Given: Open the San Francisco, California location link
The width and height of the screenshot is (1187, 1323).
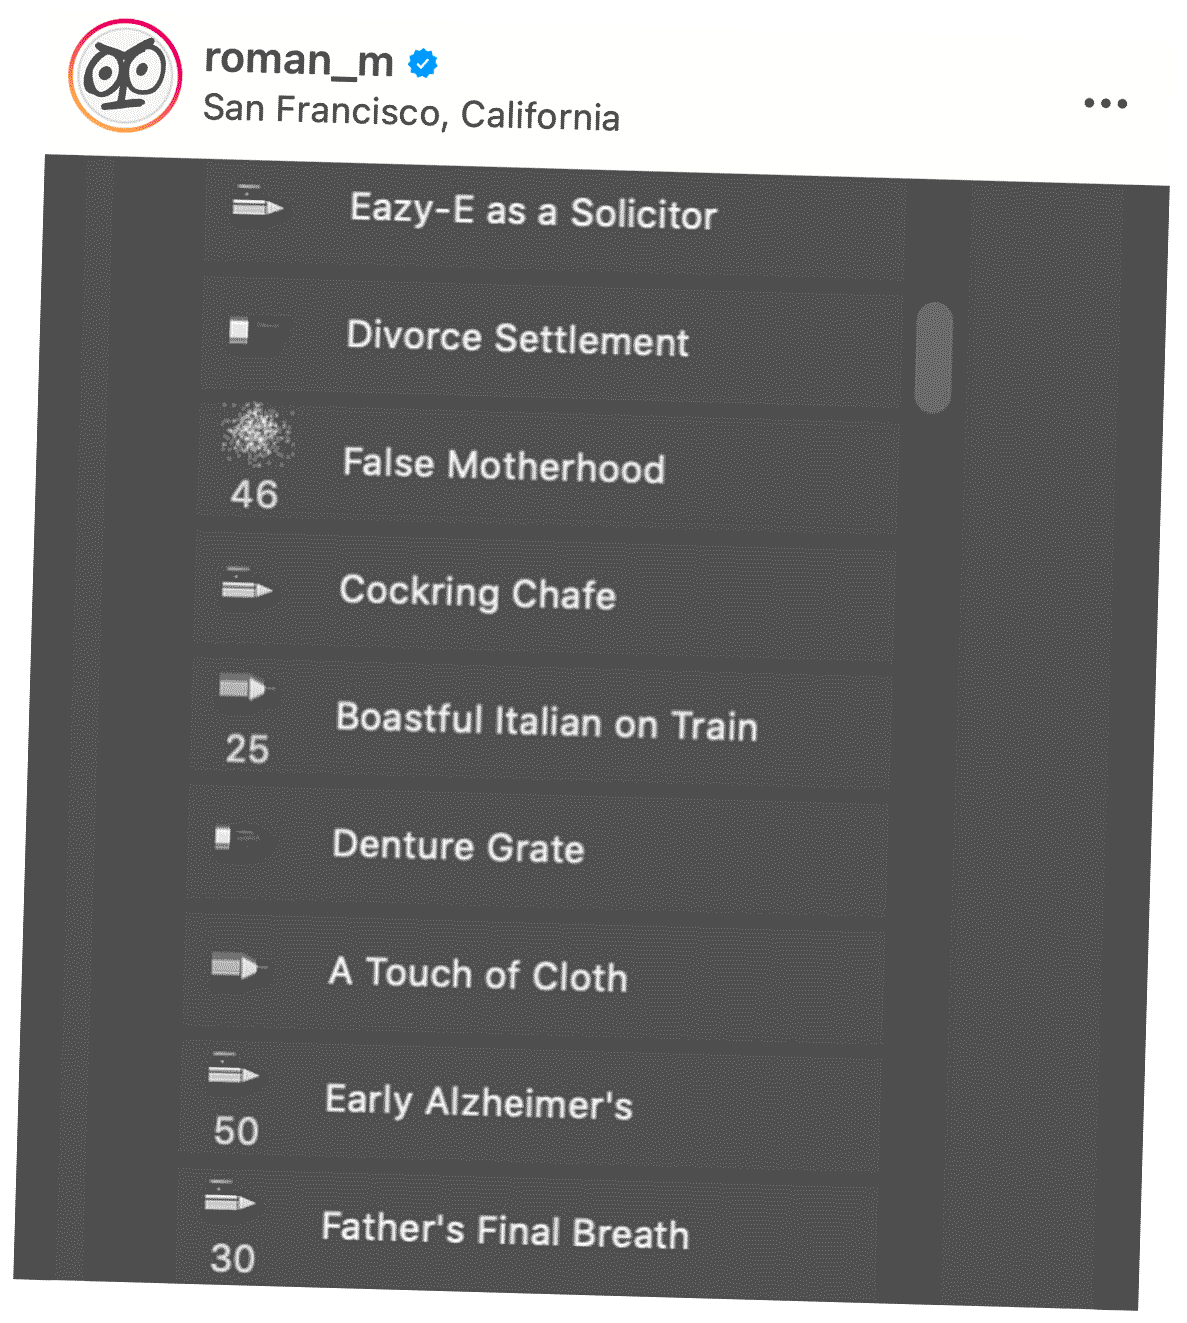Looking at the screenshot, I should coord(411,111).
